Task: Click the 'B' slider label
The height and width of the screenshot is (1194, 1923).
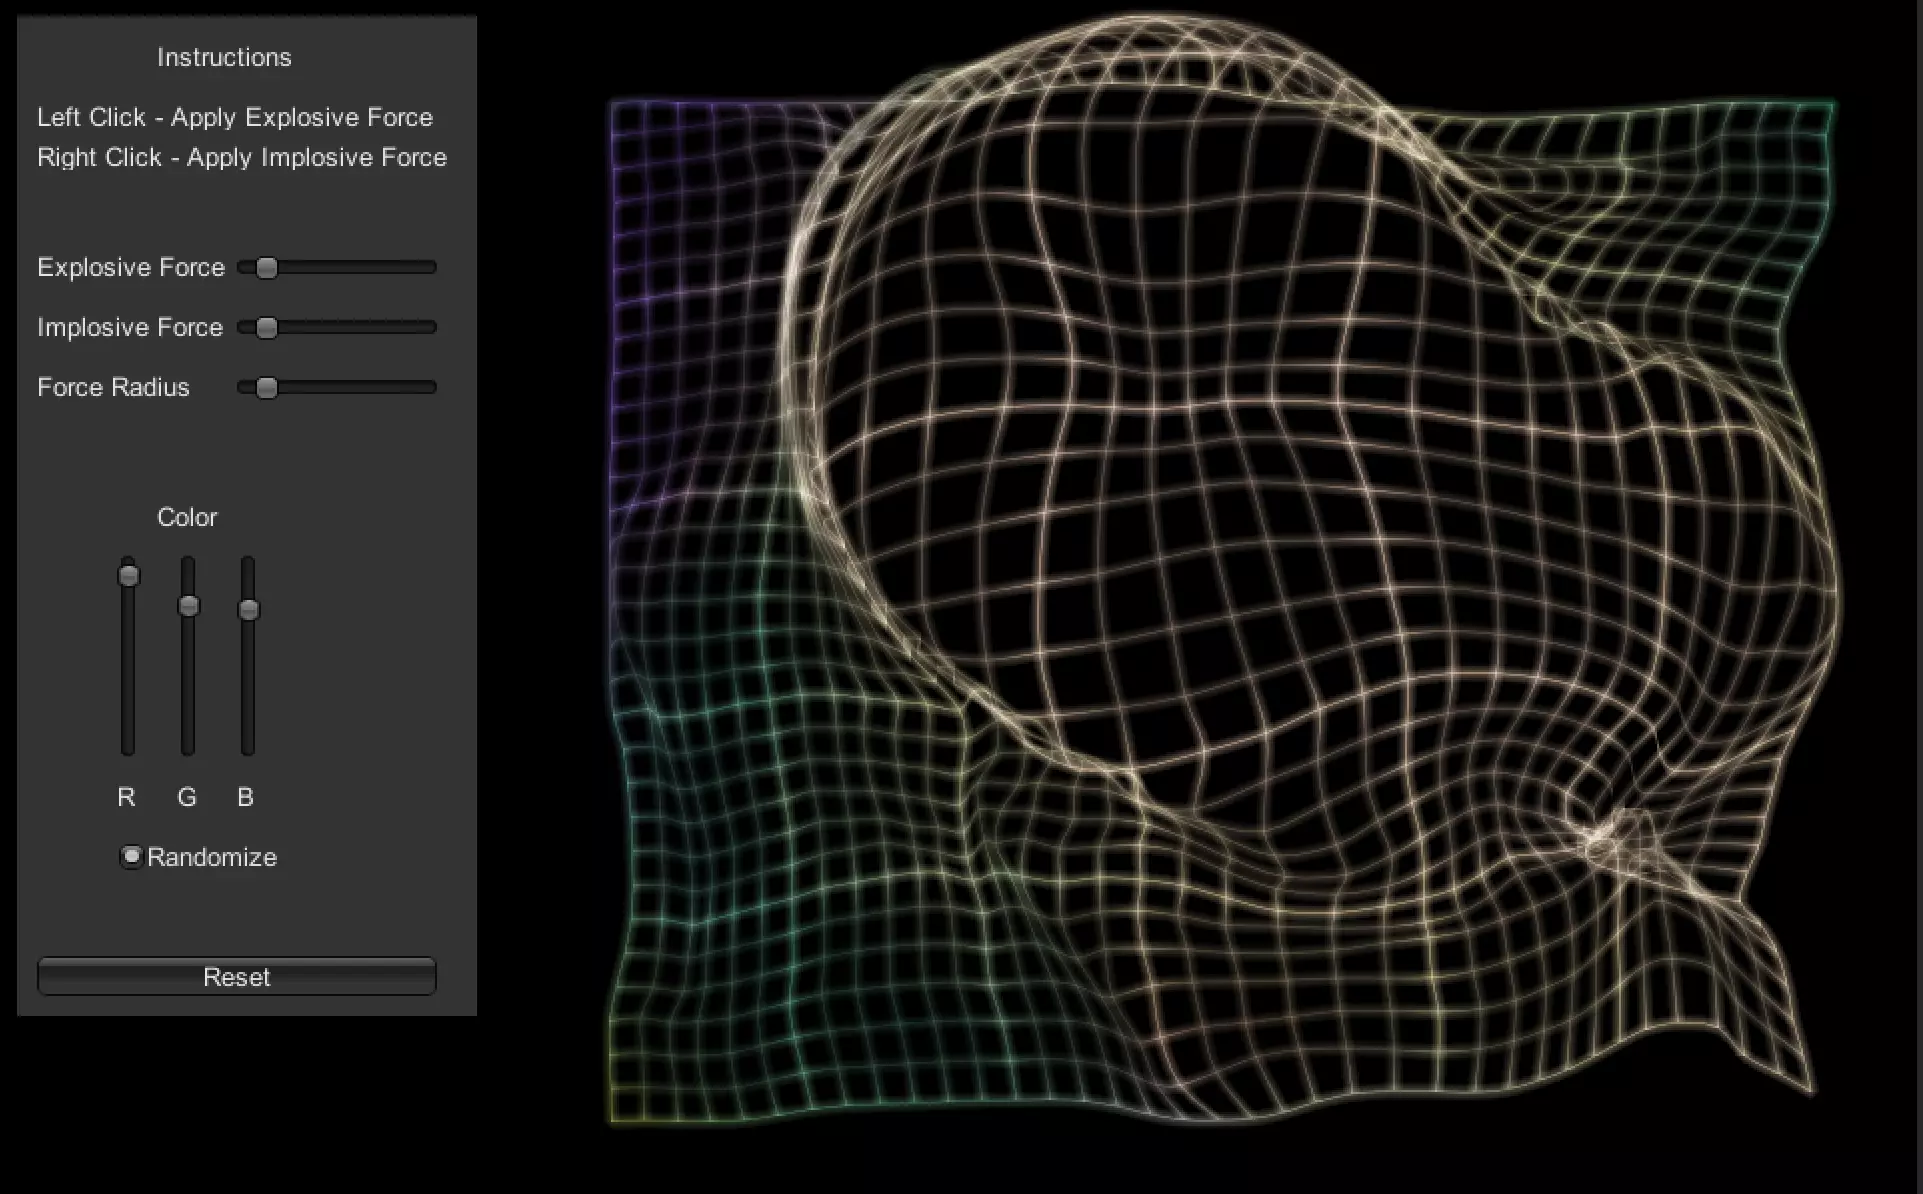Action: pyautogui.click(x=246, y=797)
